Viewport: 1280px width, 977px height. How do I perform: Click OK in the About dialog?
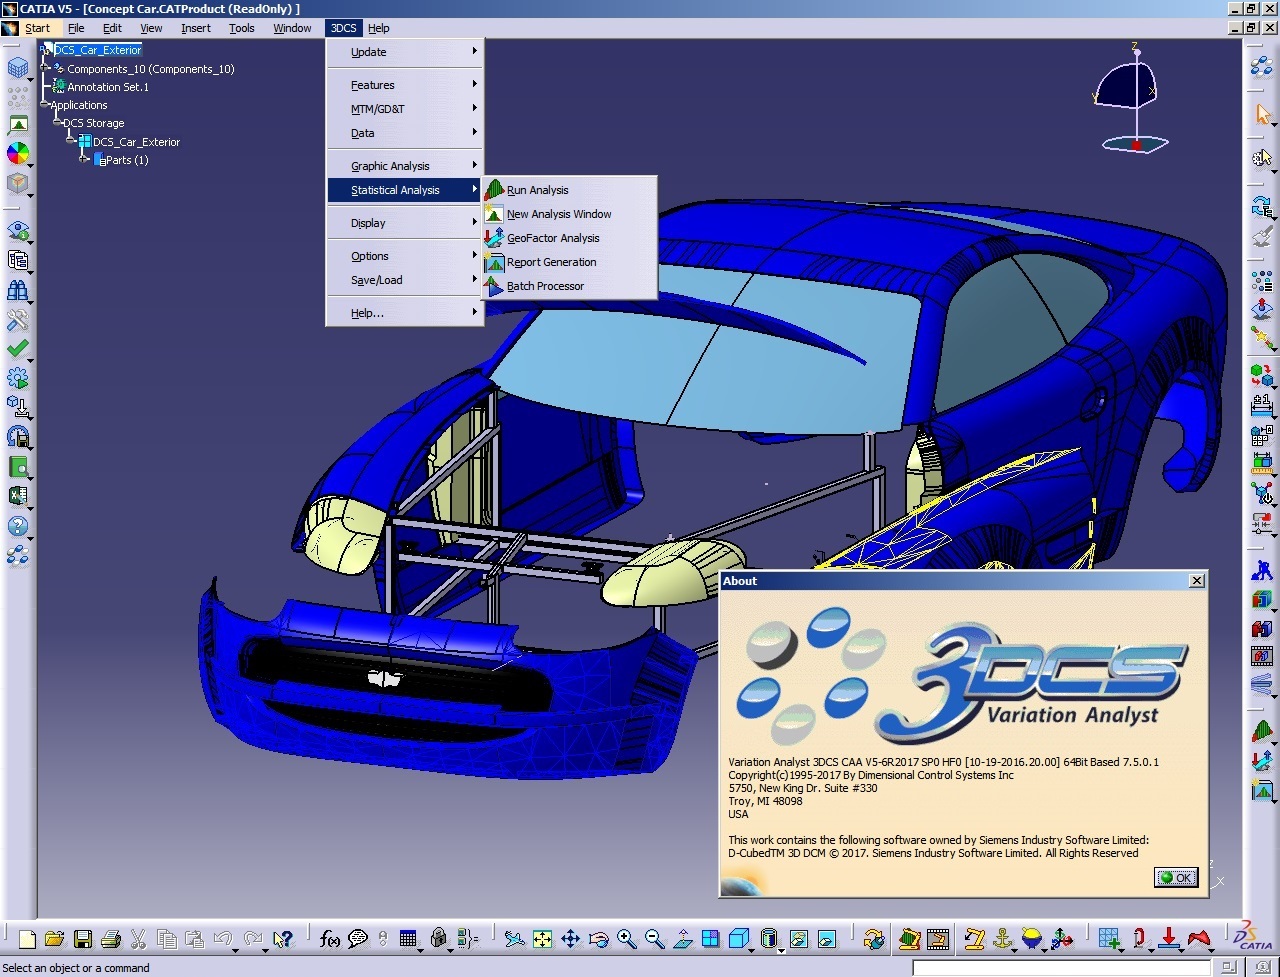pyautogui.click(x=1176, y=877)
